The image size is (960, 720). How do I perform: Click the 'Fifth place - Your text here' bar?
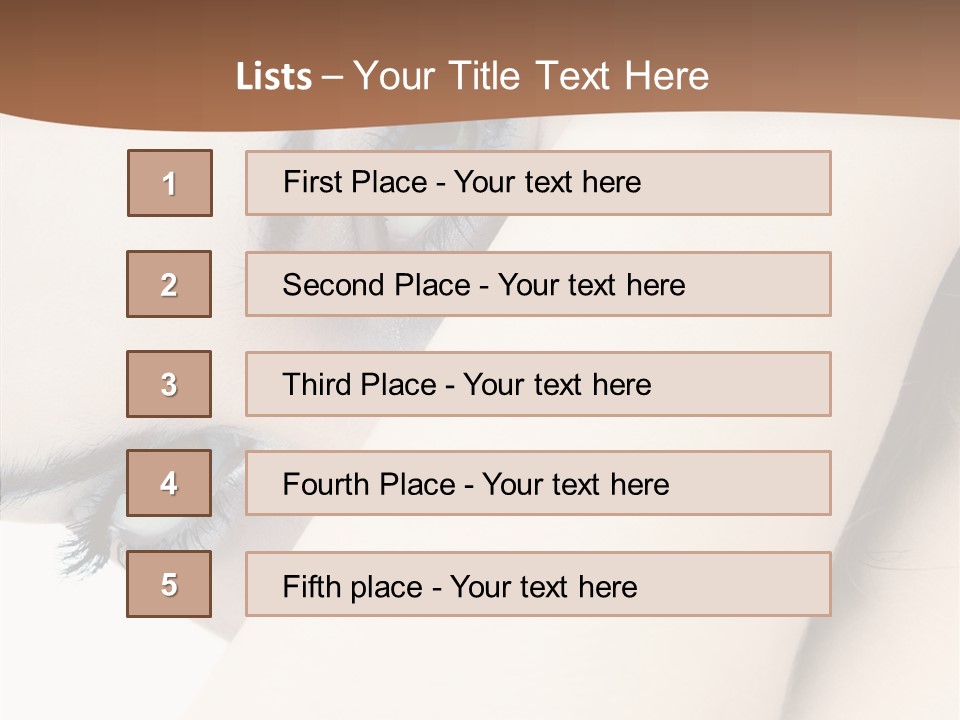pyautogui.click(x=538, y=584)
